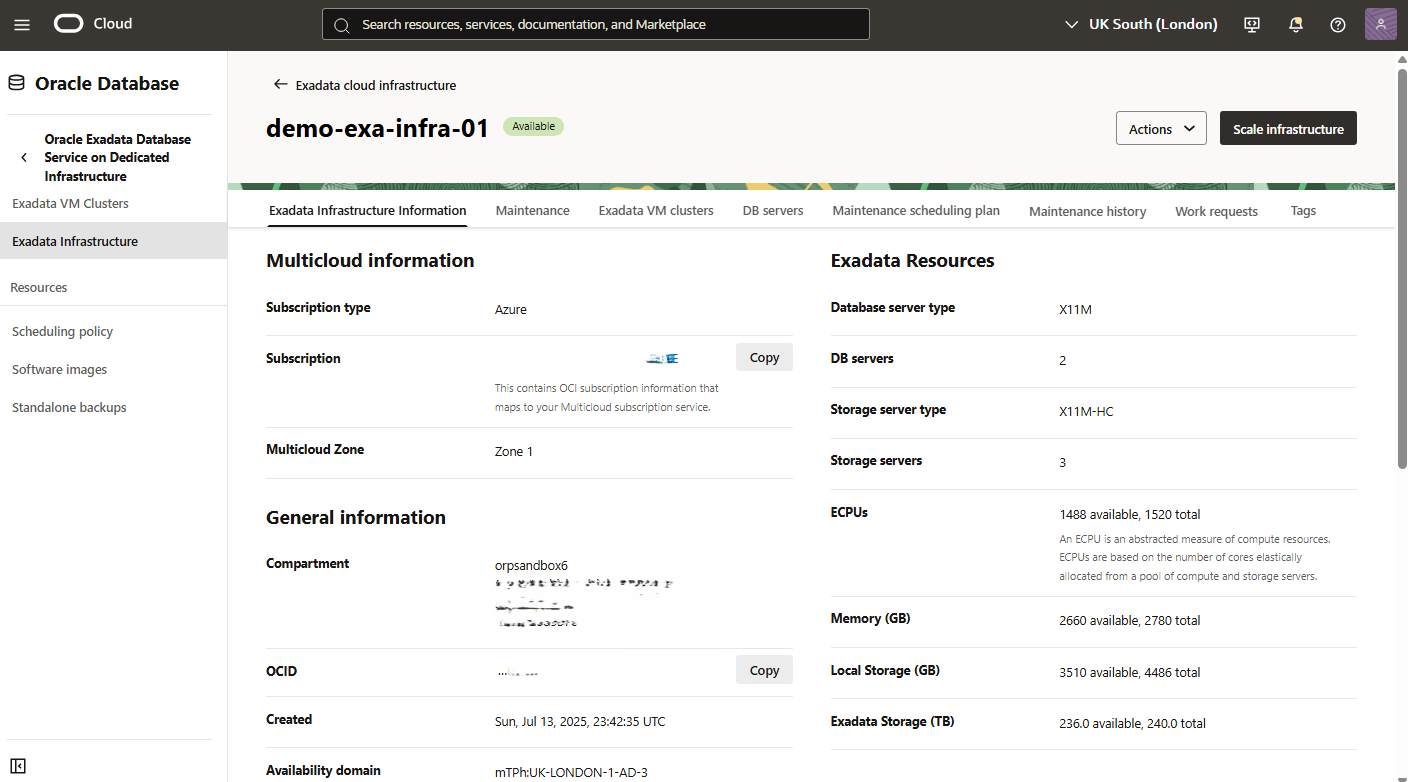Image resolution: width=1408 pixels, height=782 pixels.
Task: Open the Actions dropdown
Action: coord(1161,128)
